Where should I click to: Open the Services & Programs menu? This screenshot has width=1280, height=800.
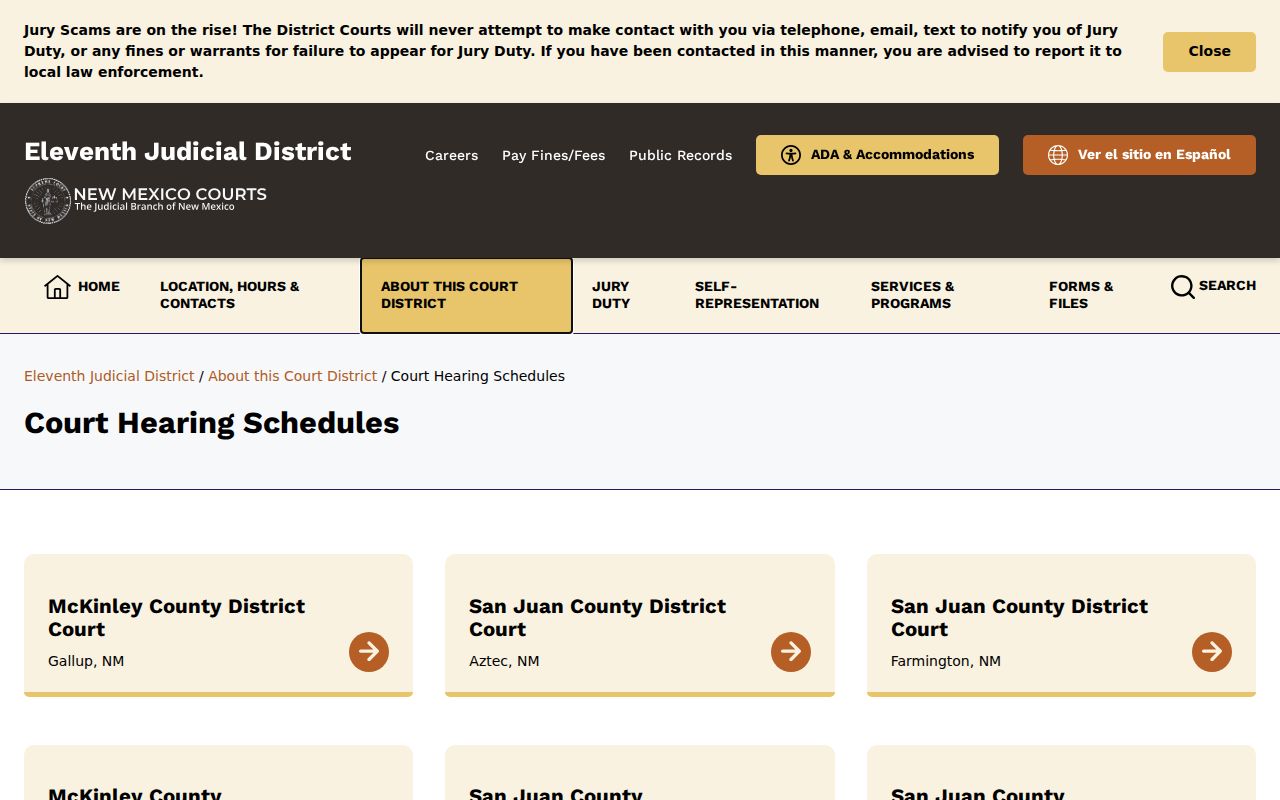[913, 295]
